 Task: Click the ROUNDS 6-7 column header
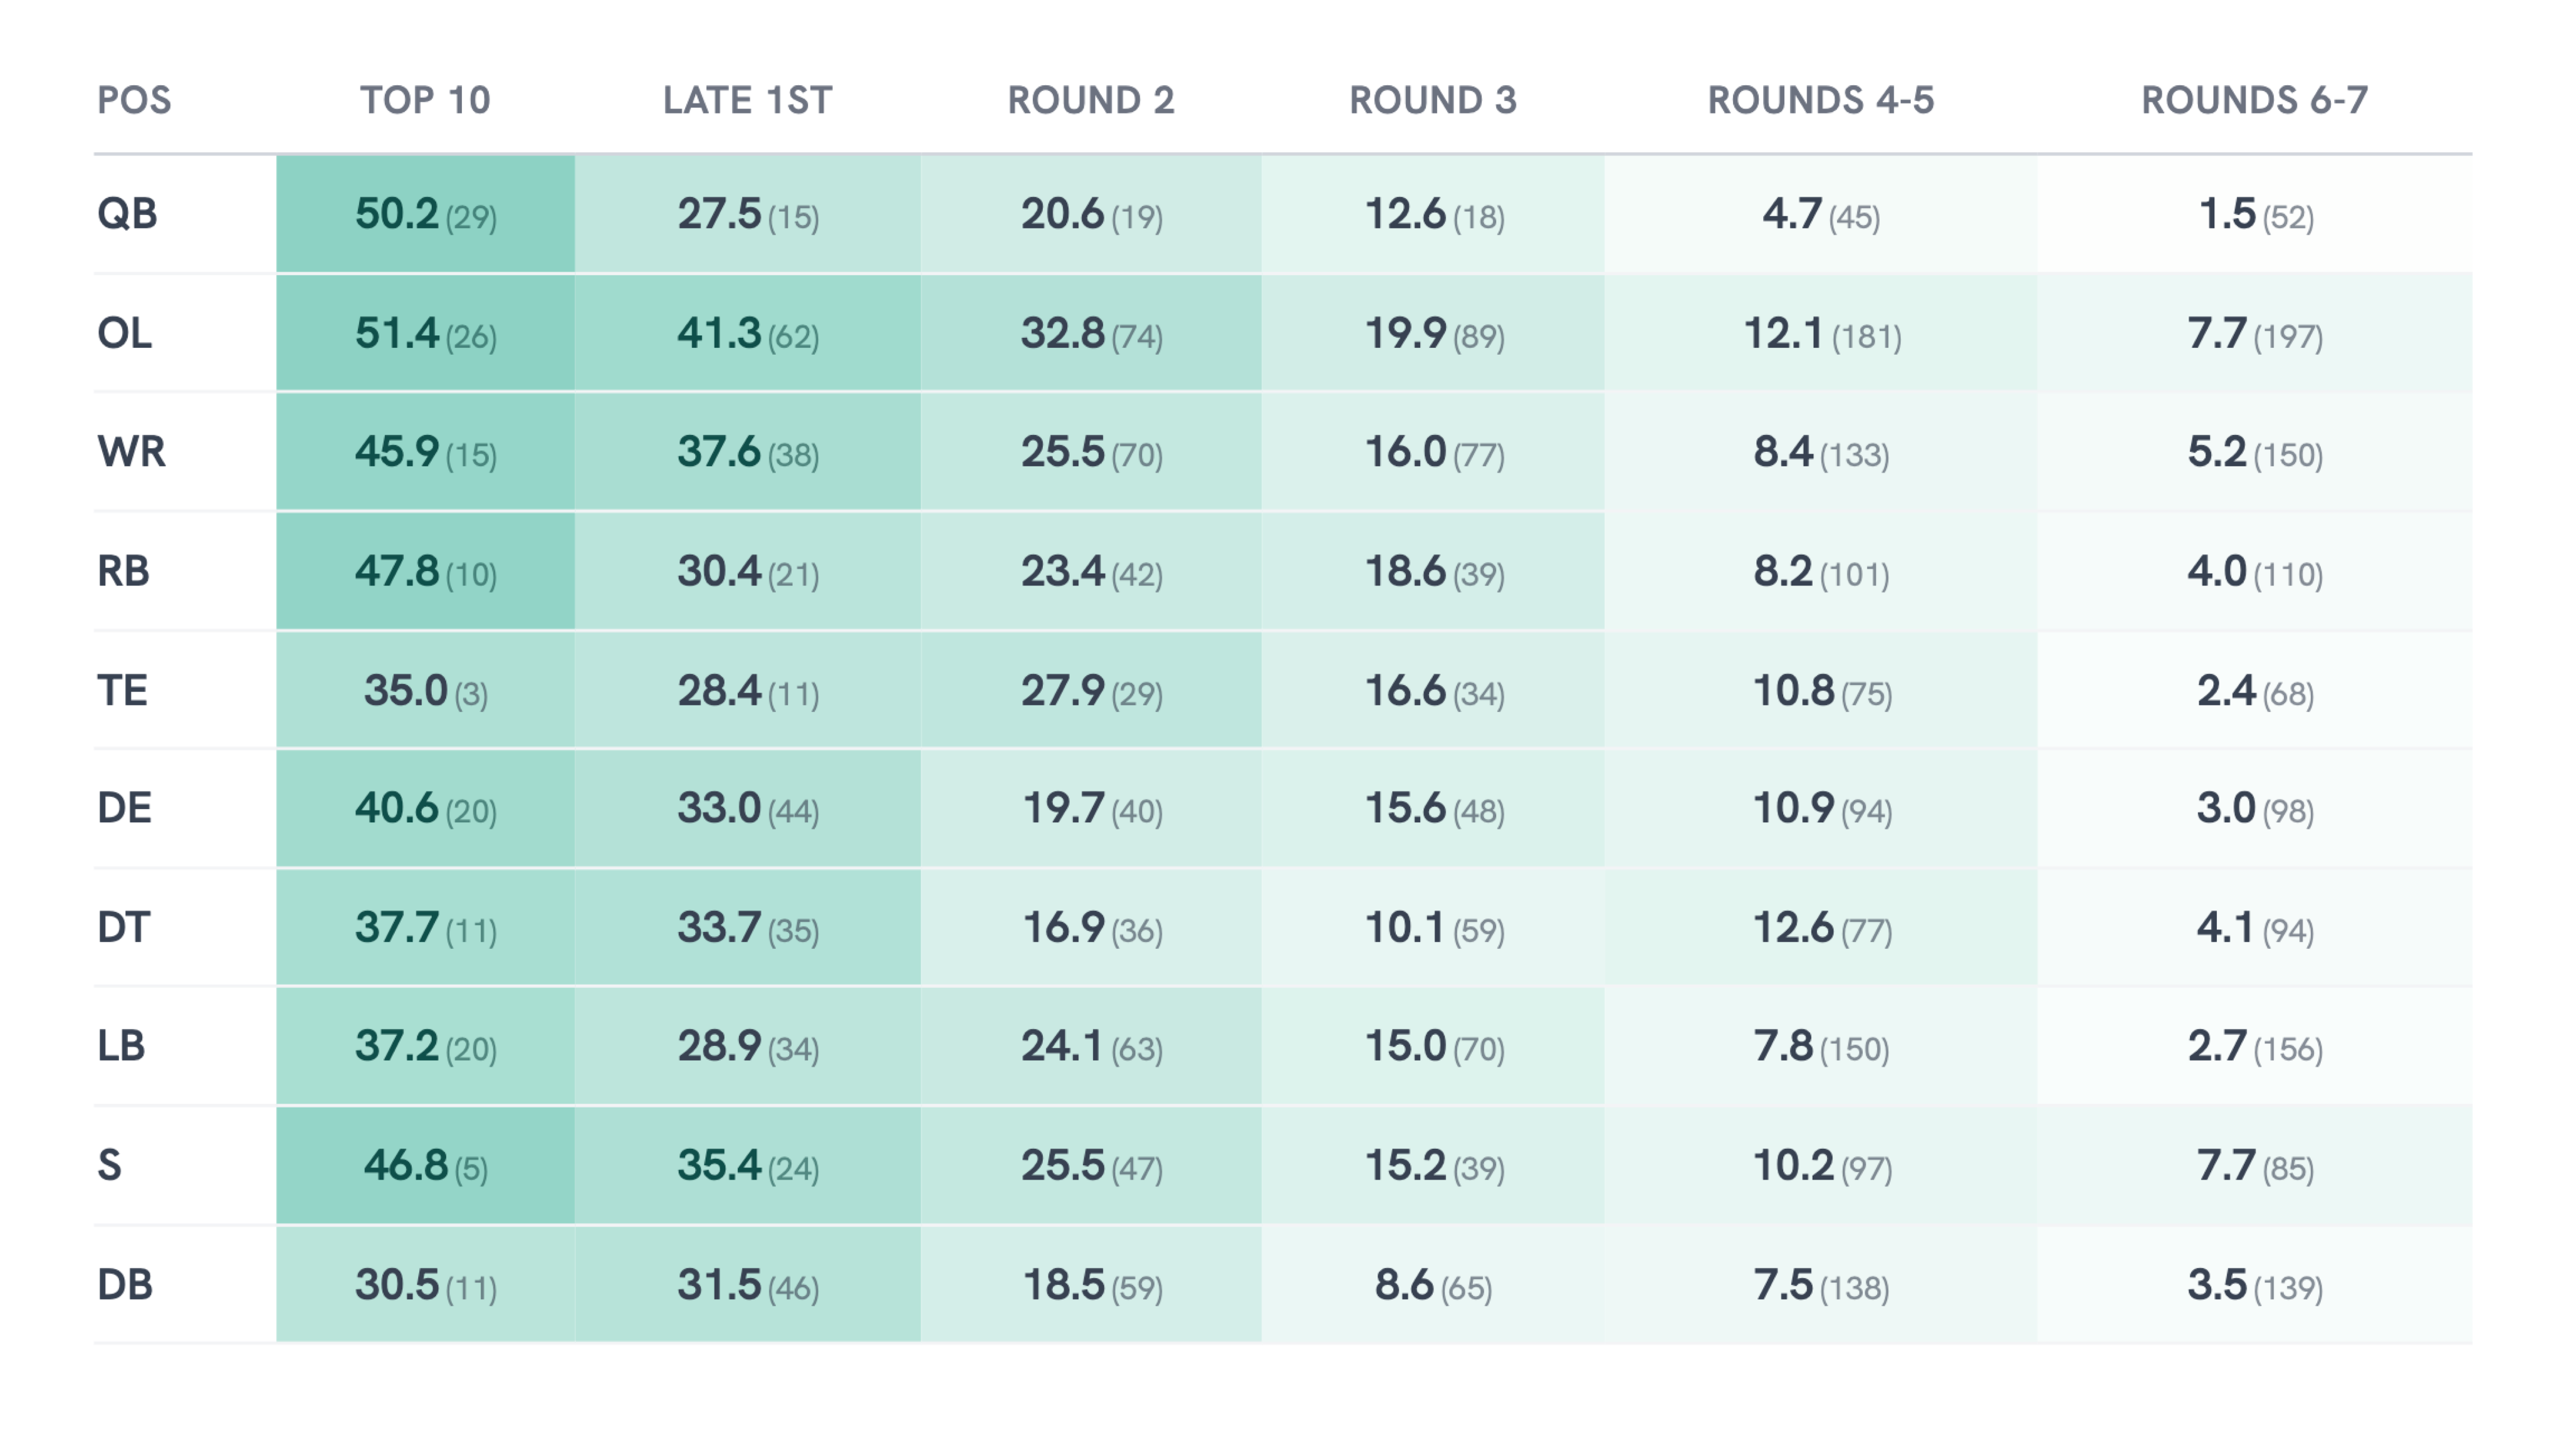coord(2254,100)
